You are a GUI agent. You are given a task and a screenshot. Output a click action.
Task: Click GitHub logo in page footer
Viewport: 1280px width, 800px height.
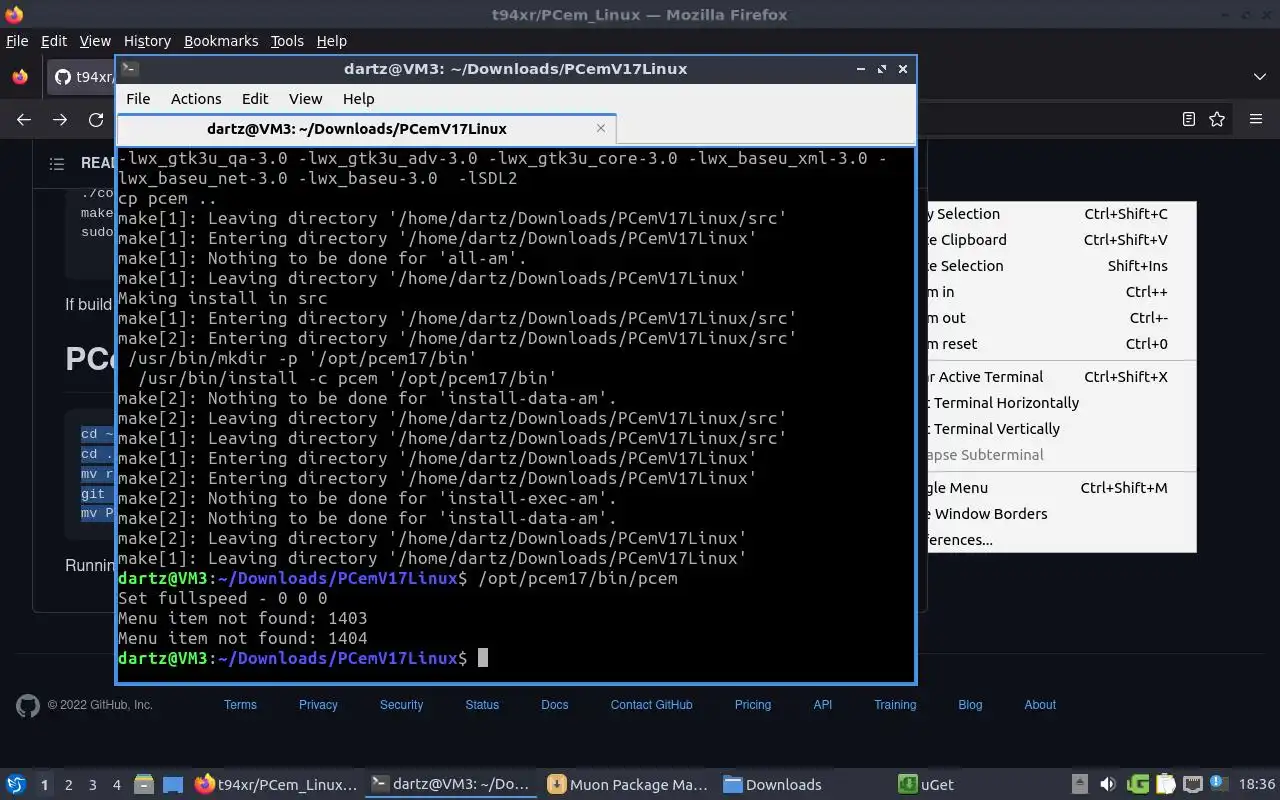pos(28,705)
